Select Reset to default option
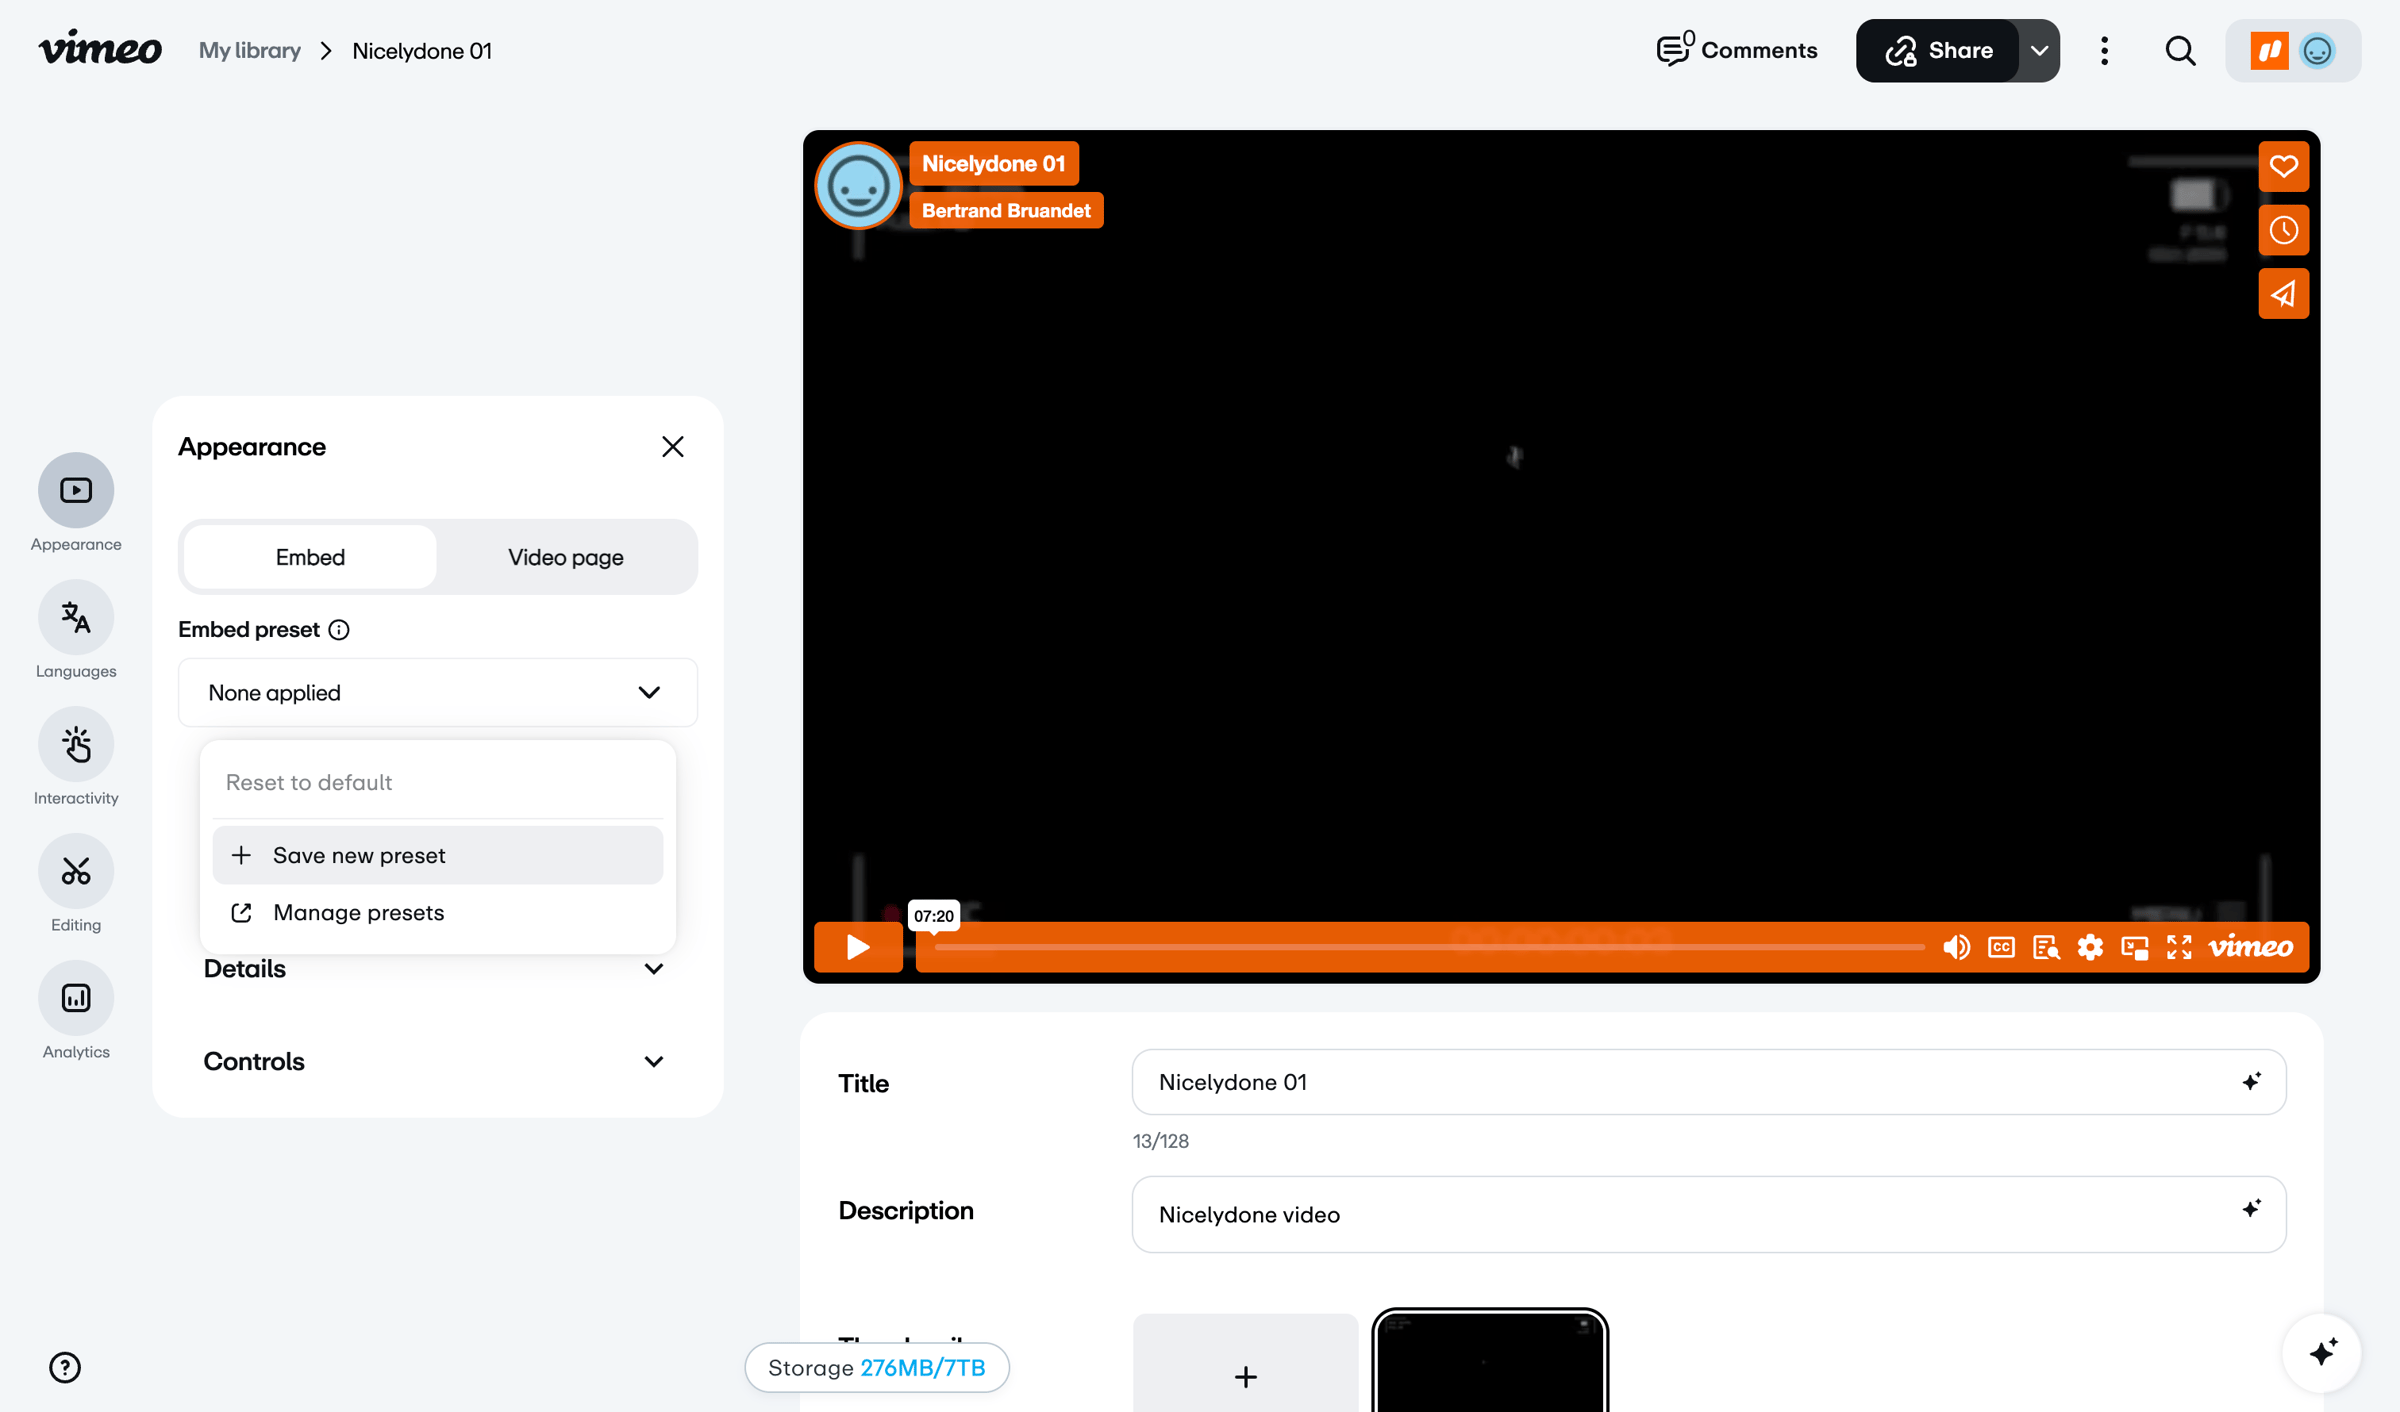Viewport: 2400px width, 1412px height. pos(438,782)
